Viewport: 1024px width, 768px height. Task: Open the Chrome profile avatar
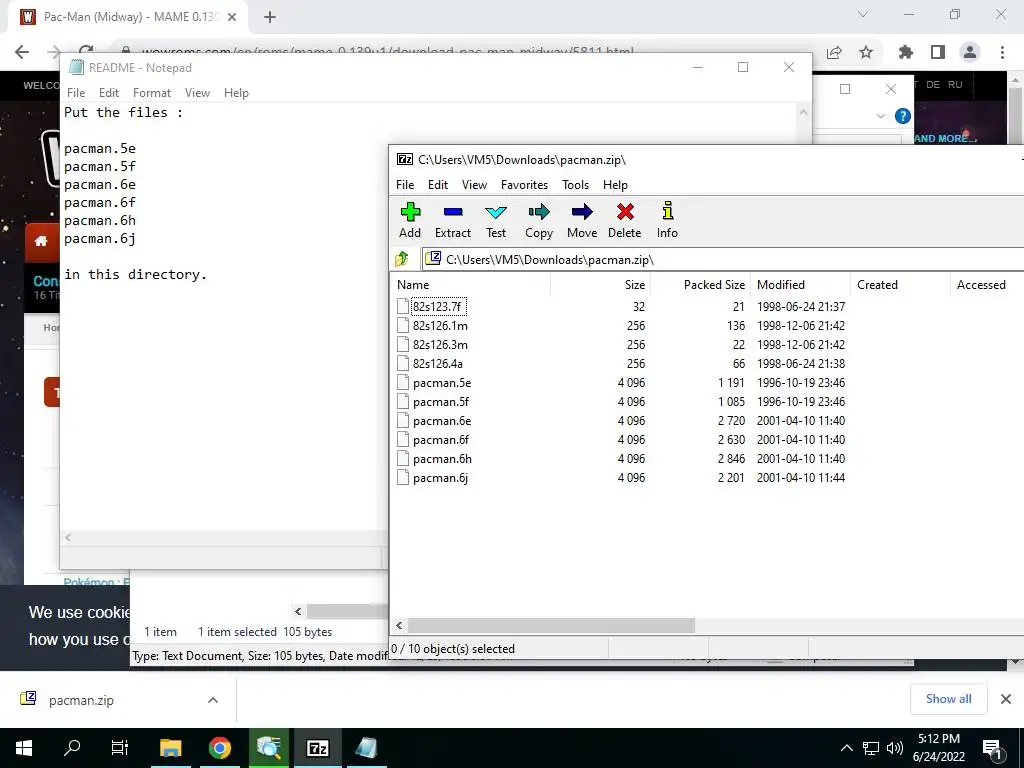[970, 52]
